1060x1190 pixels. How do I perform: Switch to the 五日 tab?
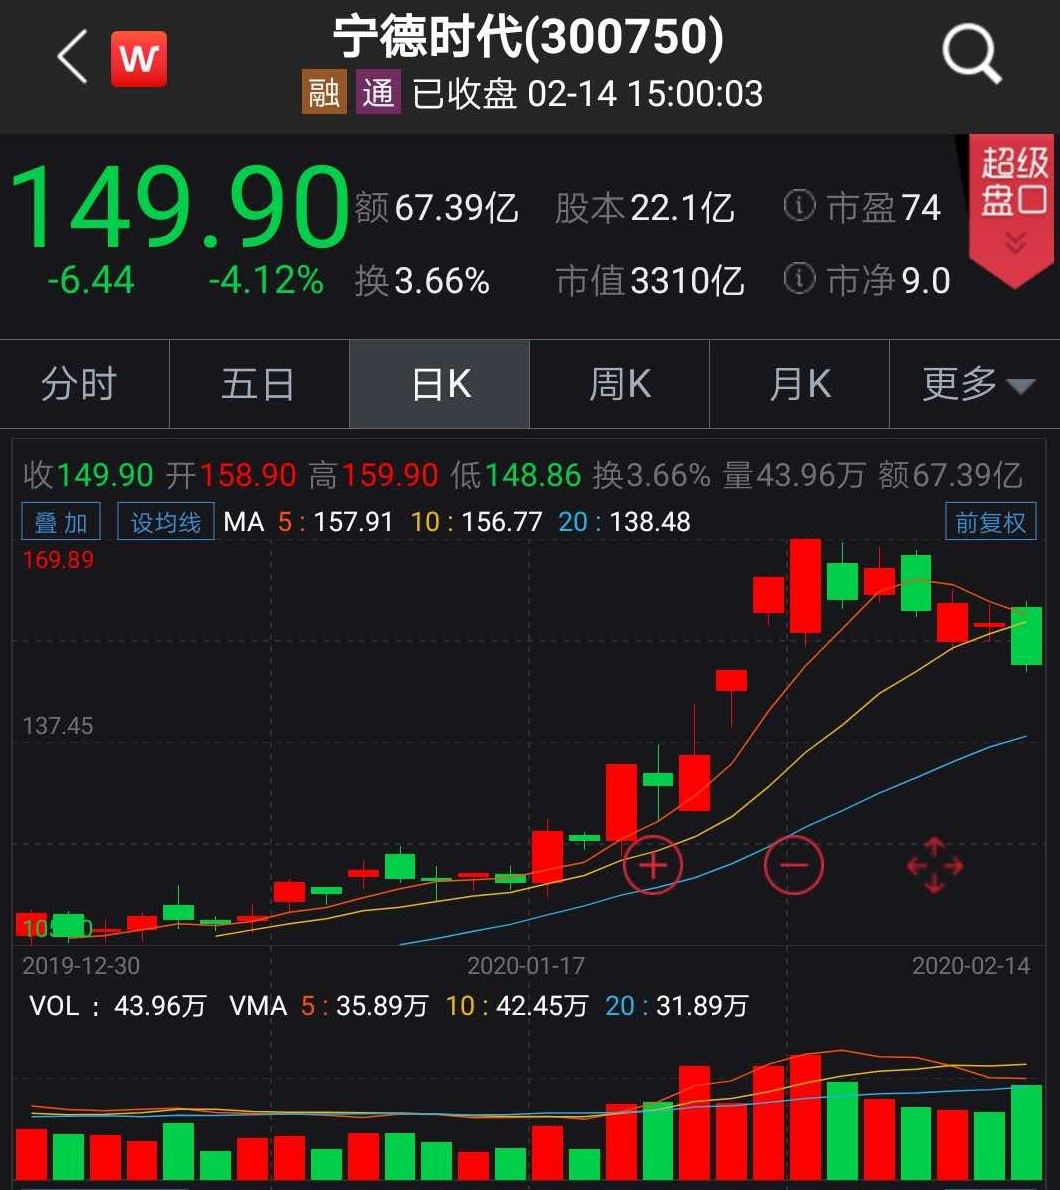click(258, 384)
